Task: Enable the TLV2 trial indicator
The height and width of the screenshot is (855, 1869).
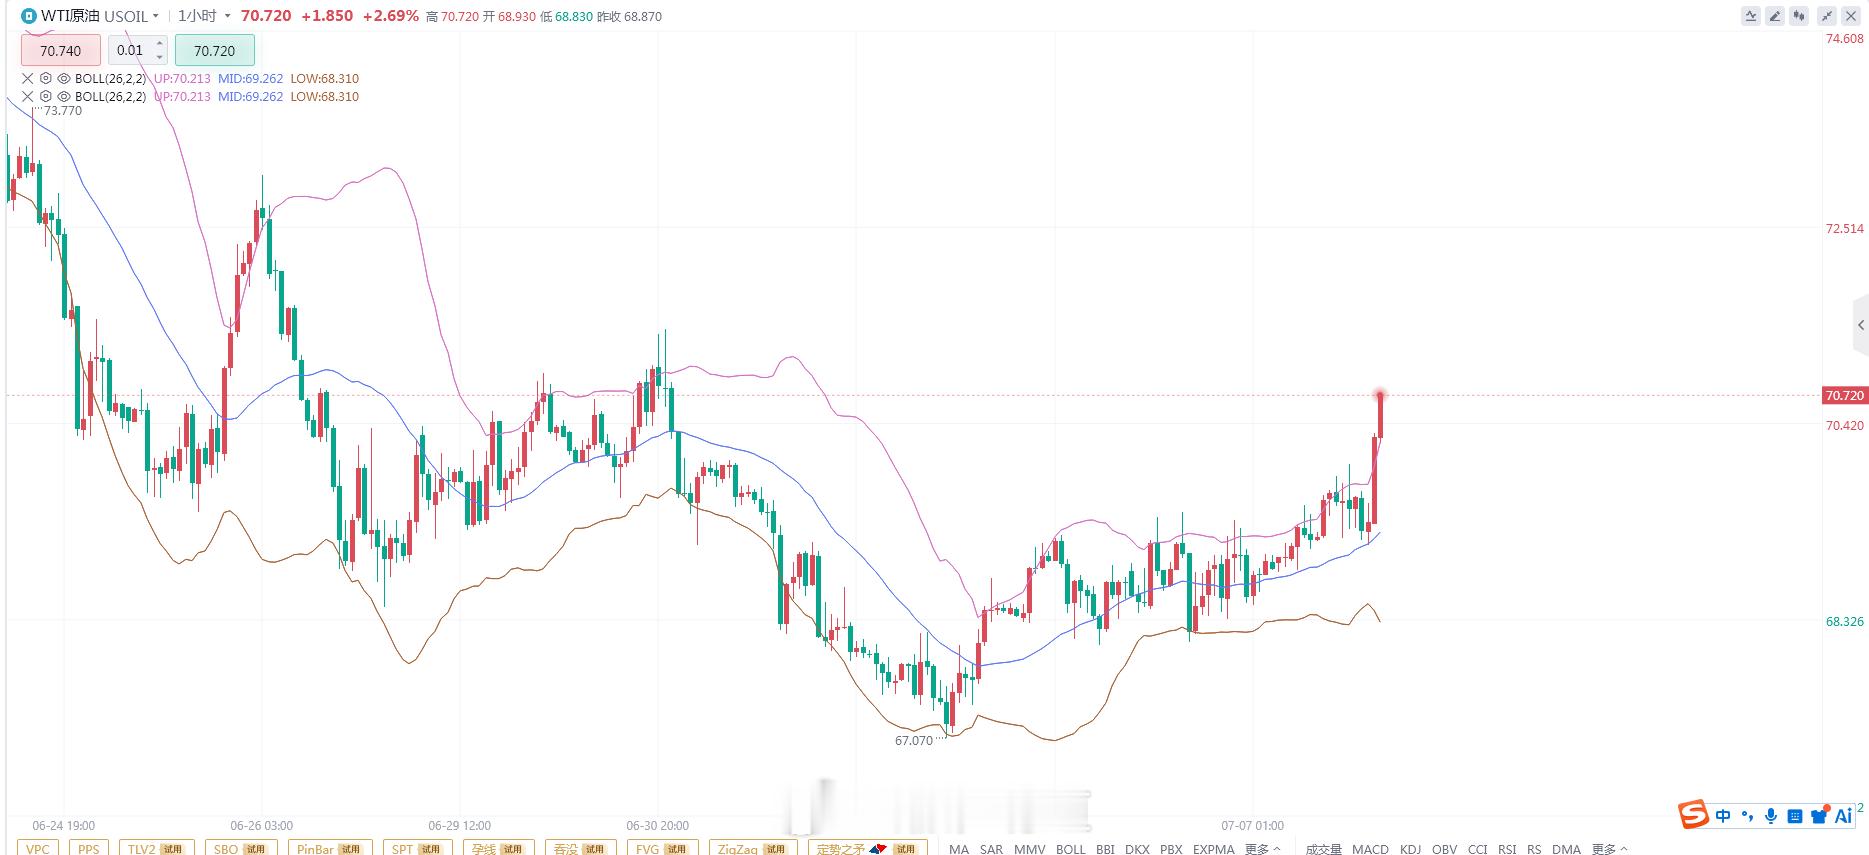Action: pyautogui.click(x=156, y=848)
